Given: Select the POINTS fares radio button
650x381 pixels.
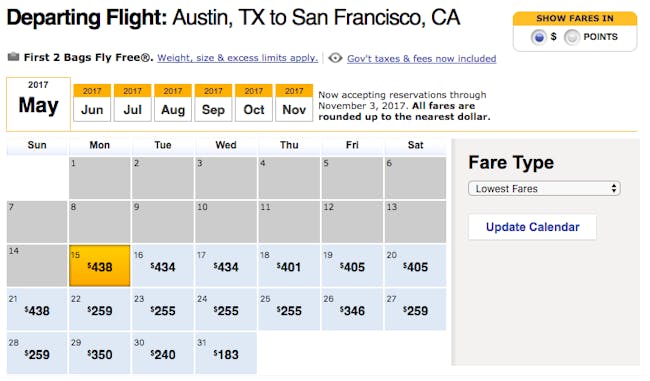Looking at the screenshot, I should [x=572, y=37].
